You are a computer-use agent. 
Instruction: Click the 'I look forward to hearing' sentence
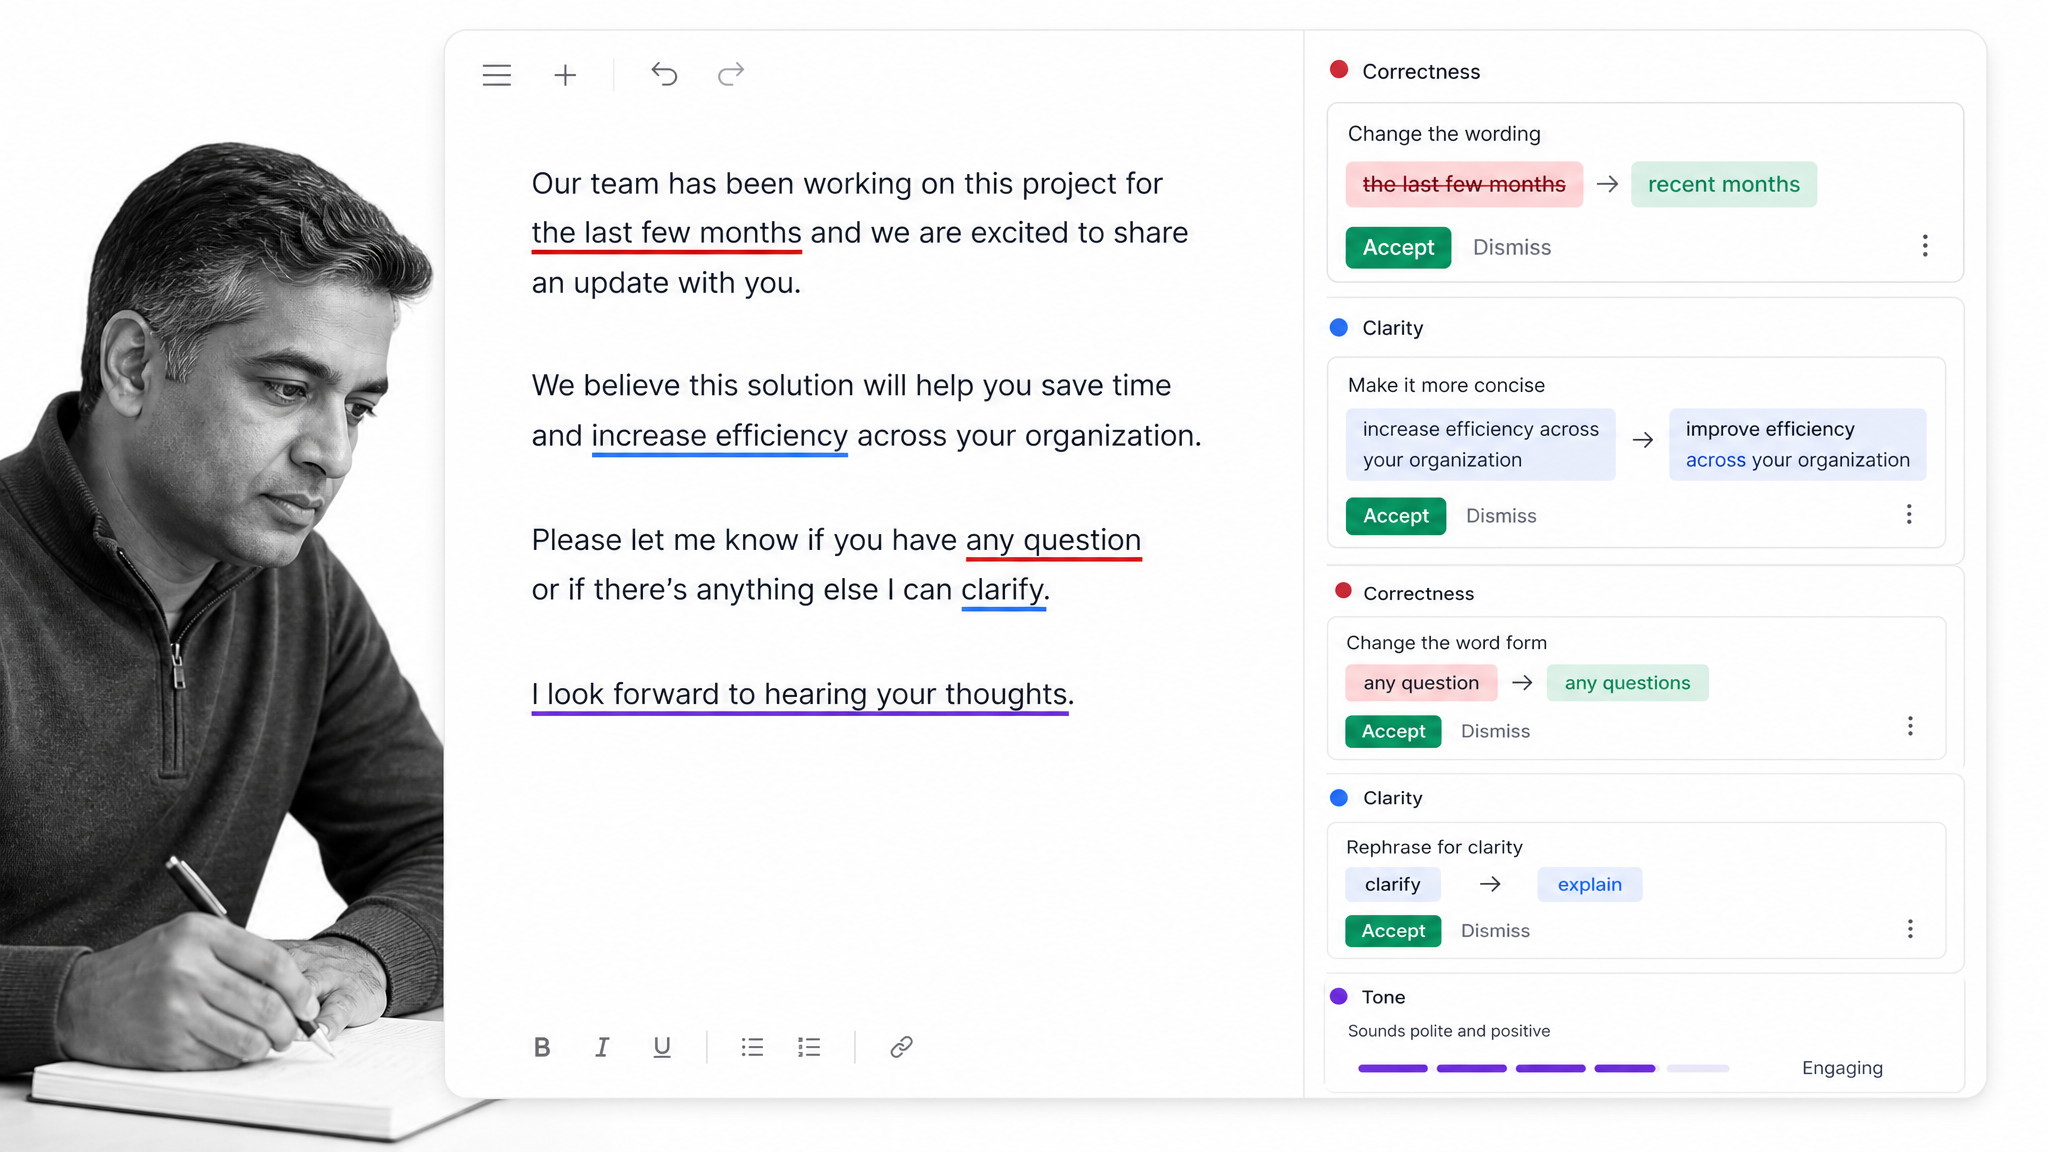click(802, 694)
